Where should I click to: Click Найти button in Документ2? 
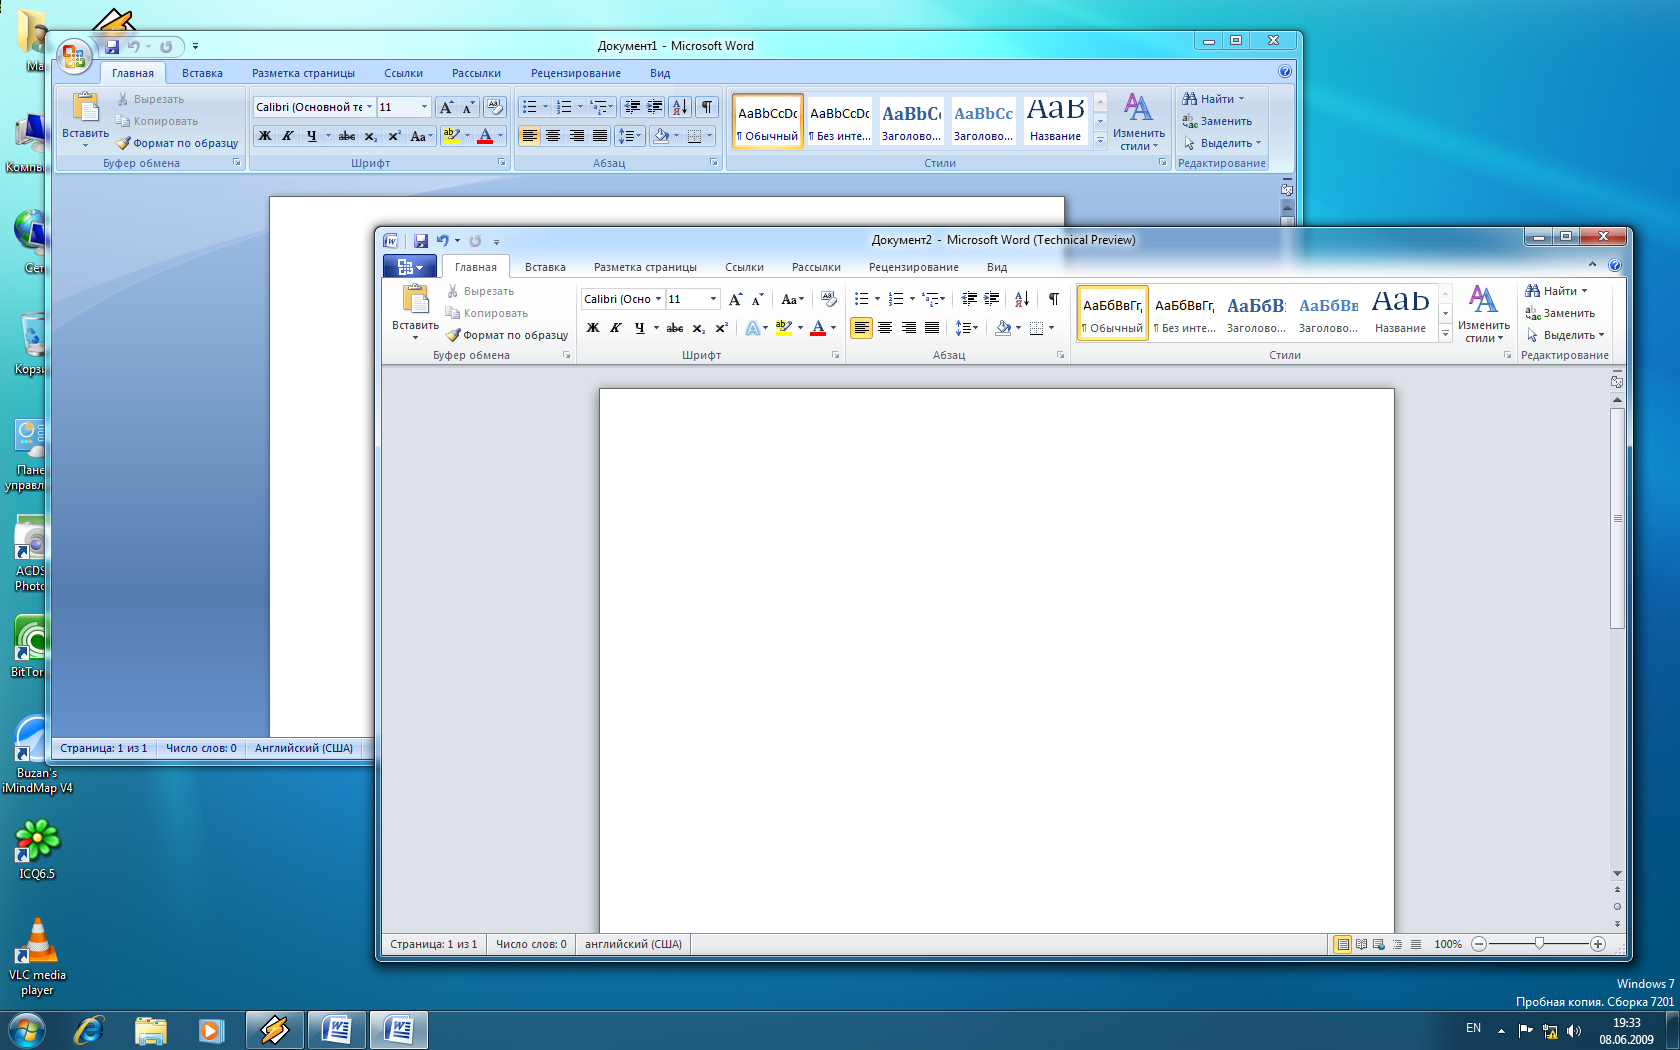click(x=1556, y=291)
